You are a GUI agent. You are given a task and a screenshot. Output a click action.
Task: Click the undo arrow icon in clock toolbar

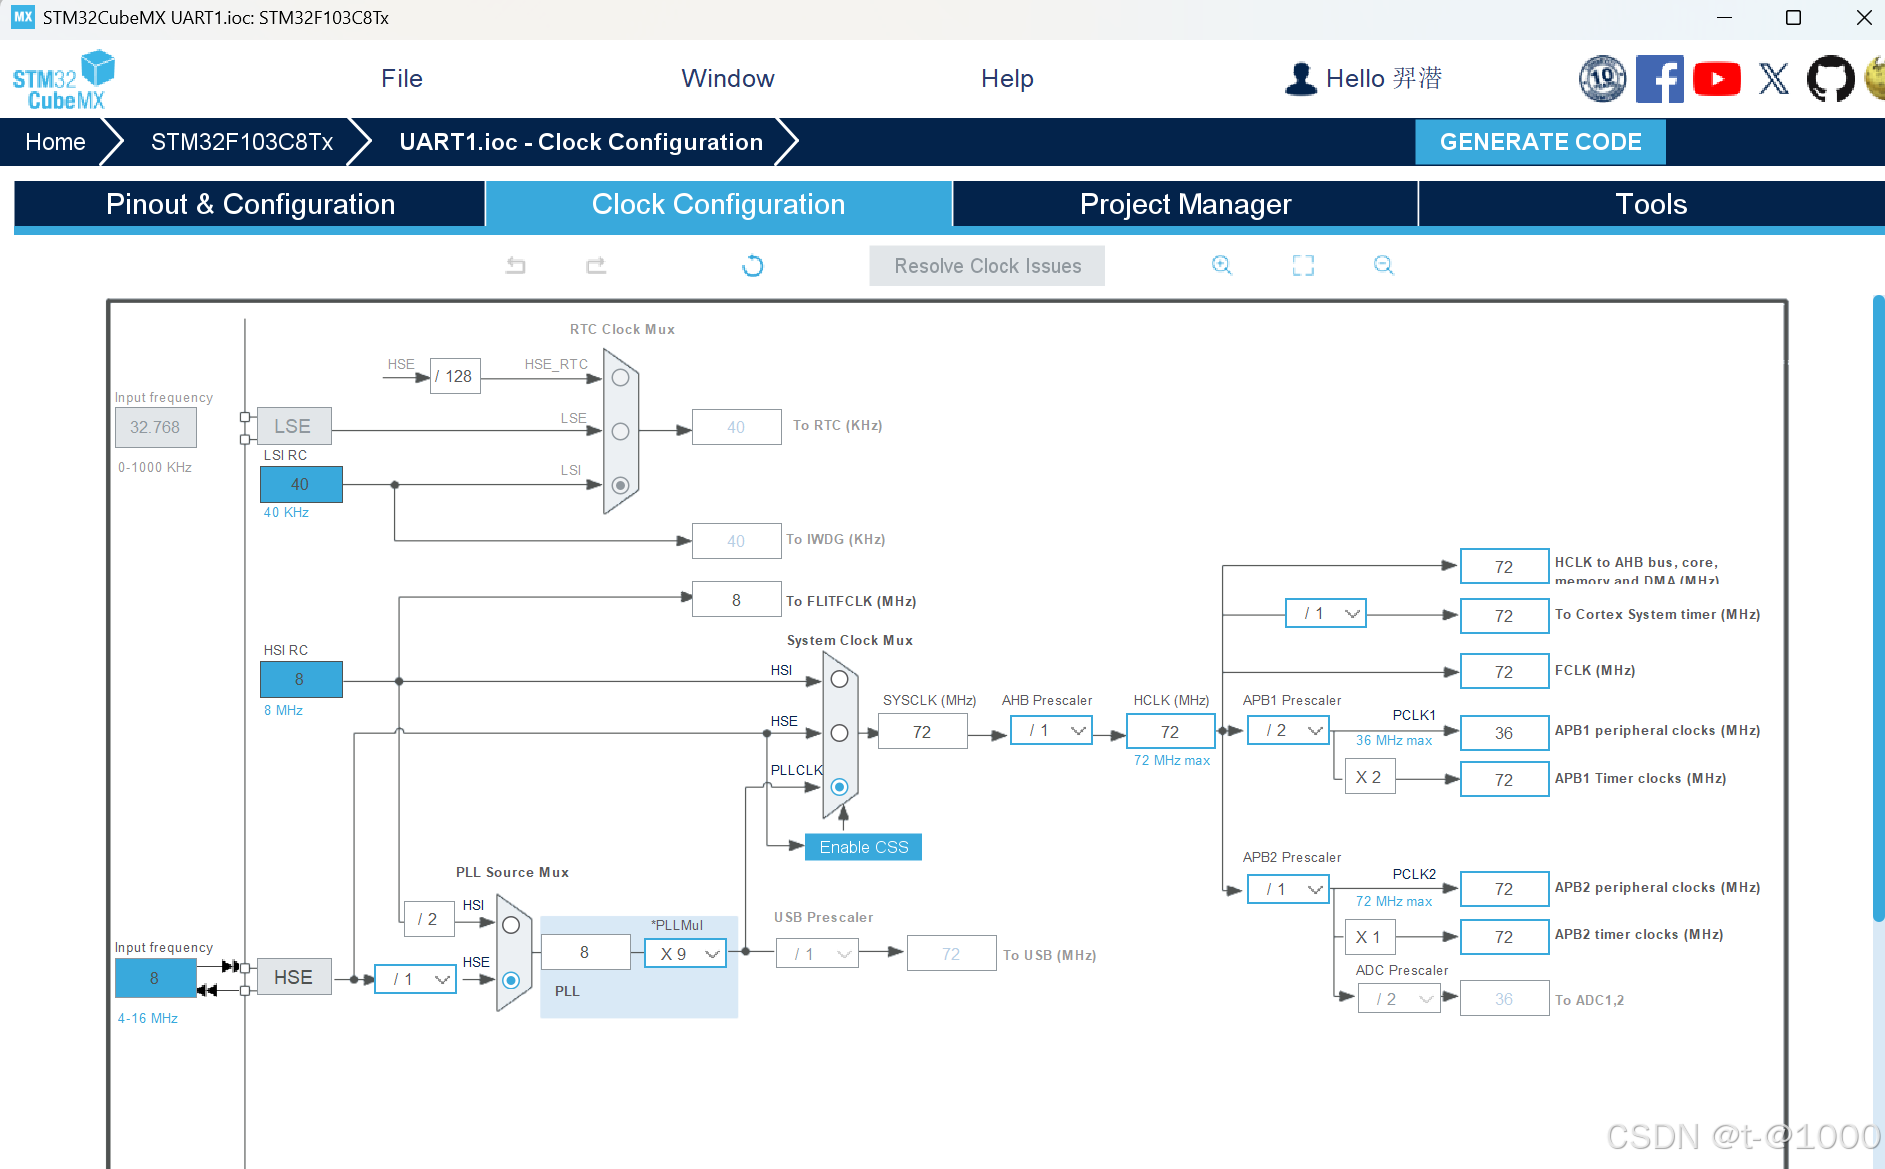coord(516,265)
